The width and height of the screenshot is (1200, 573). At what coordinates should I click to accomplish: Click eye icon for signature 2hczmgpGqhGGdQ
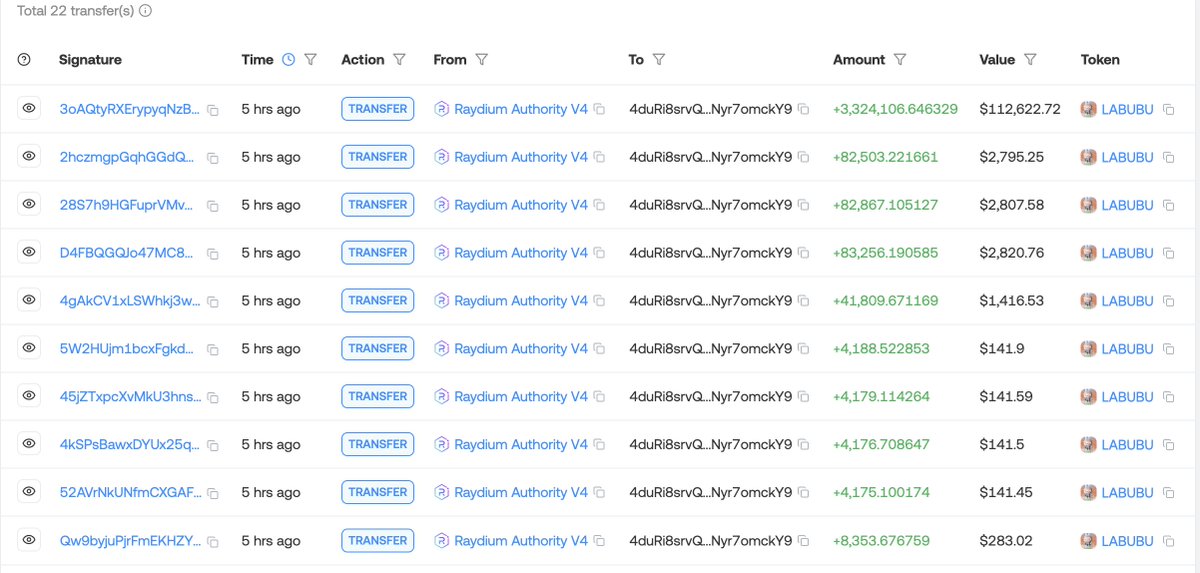coord(29,156)
